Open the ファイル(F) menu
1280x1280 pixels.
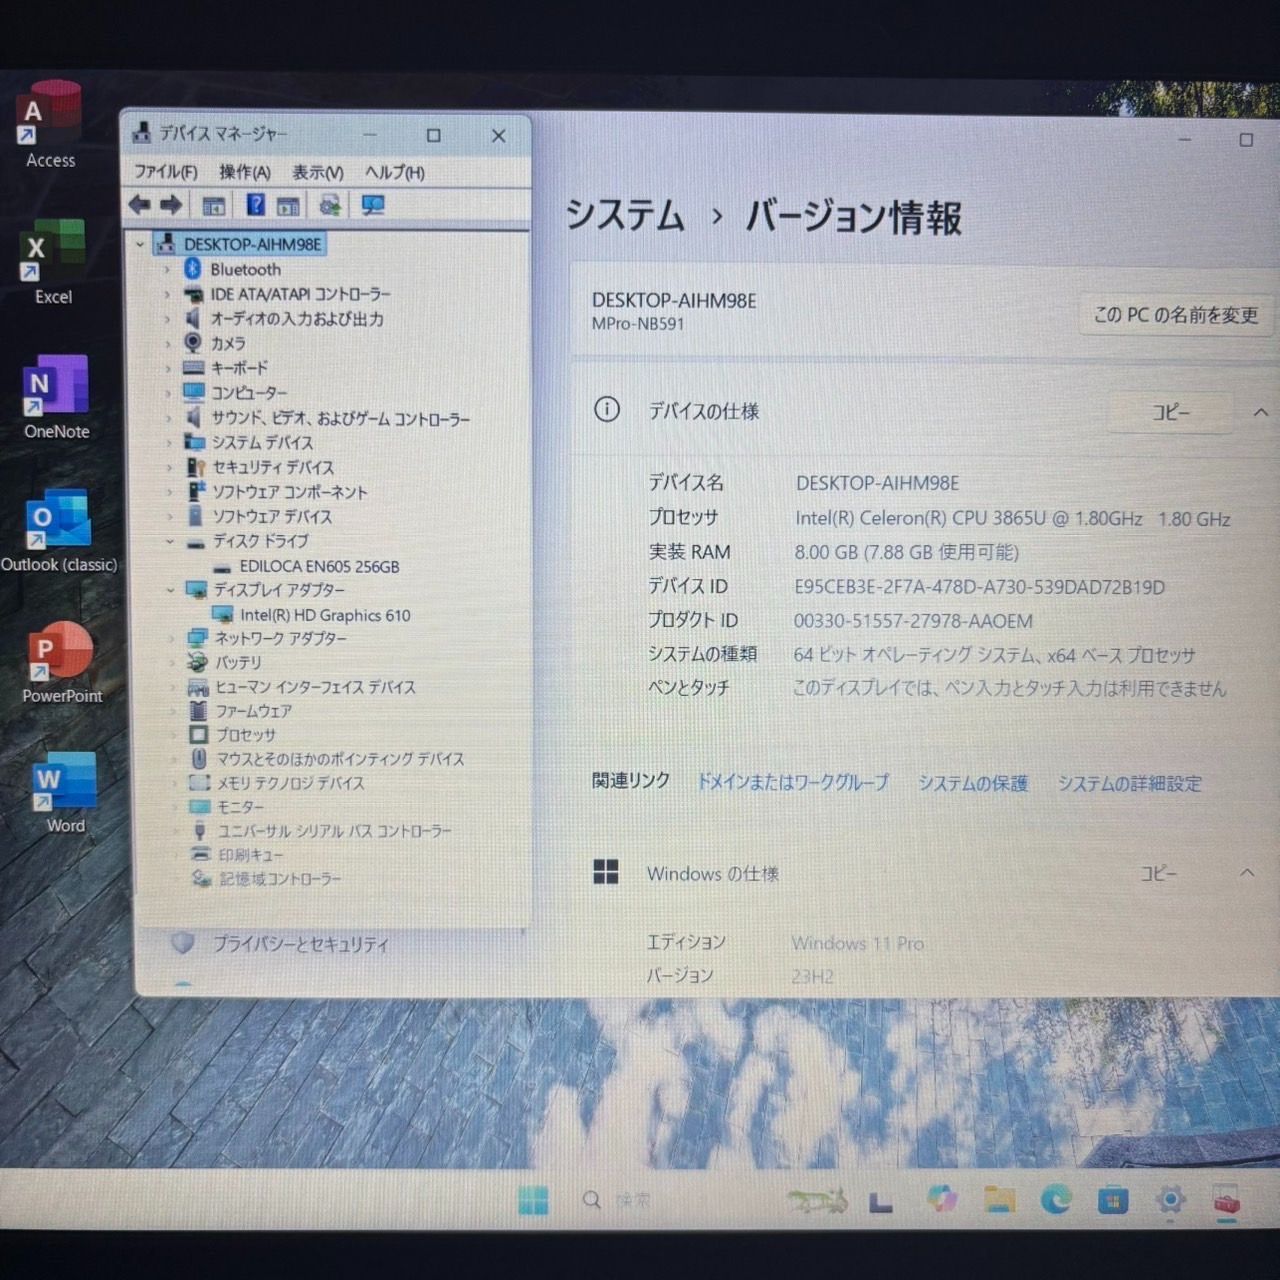pos(166,172)
